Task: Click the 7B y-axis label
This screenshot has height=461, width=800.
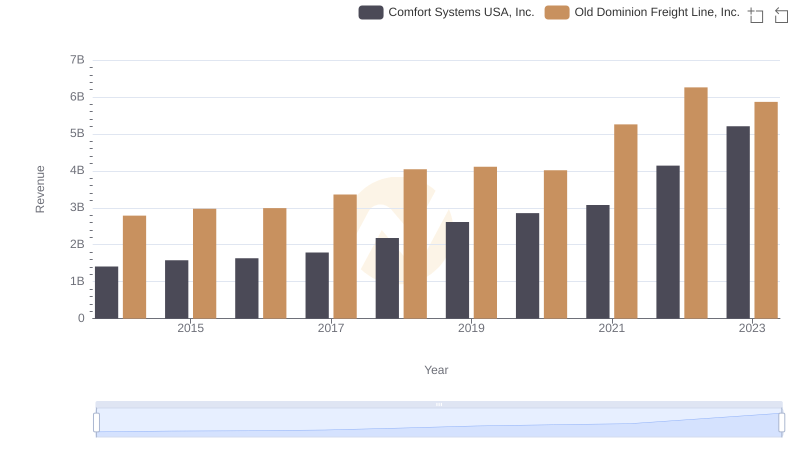Action: 77,60
